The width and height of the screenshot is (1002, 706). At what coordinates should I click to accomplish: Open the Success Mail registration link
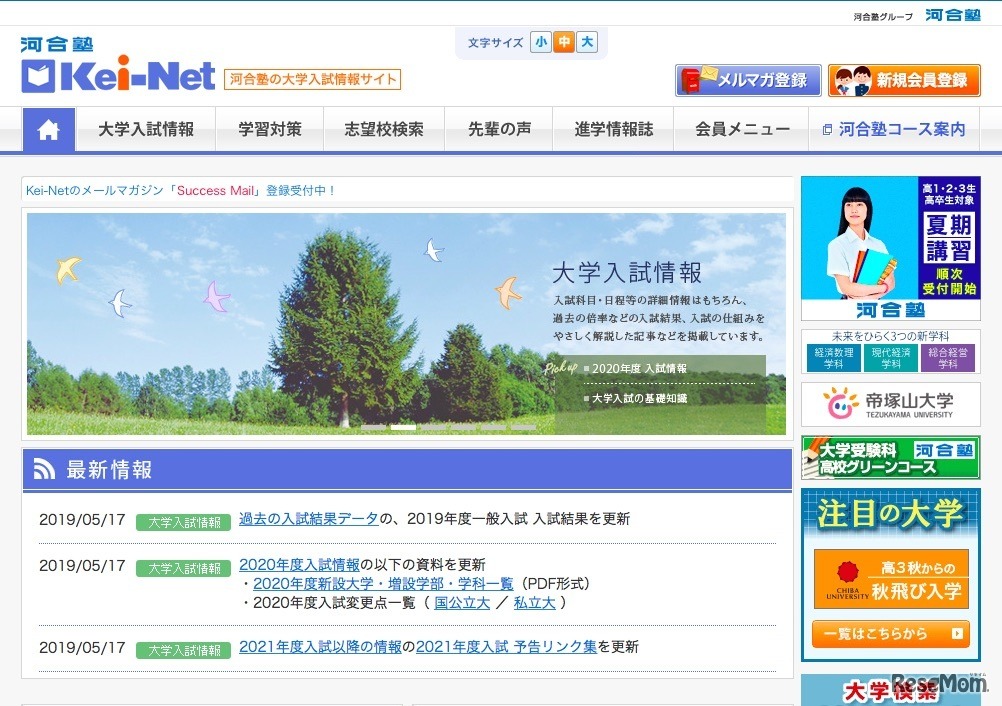[x=215, y=190]
